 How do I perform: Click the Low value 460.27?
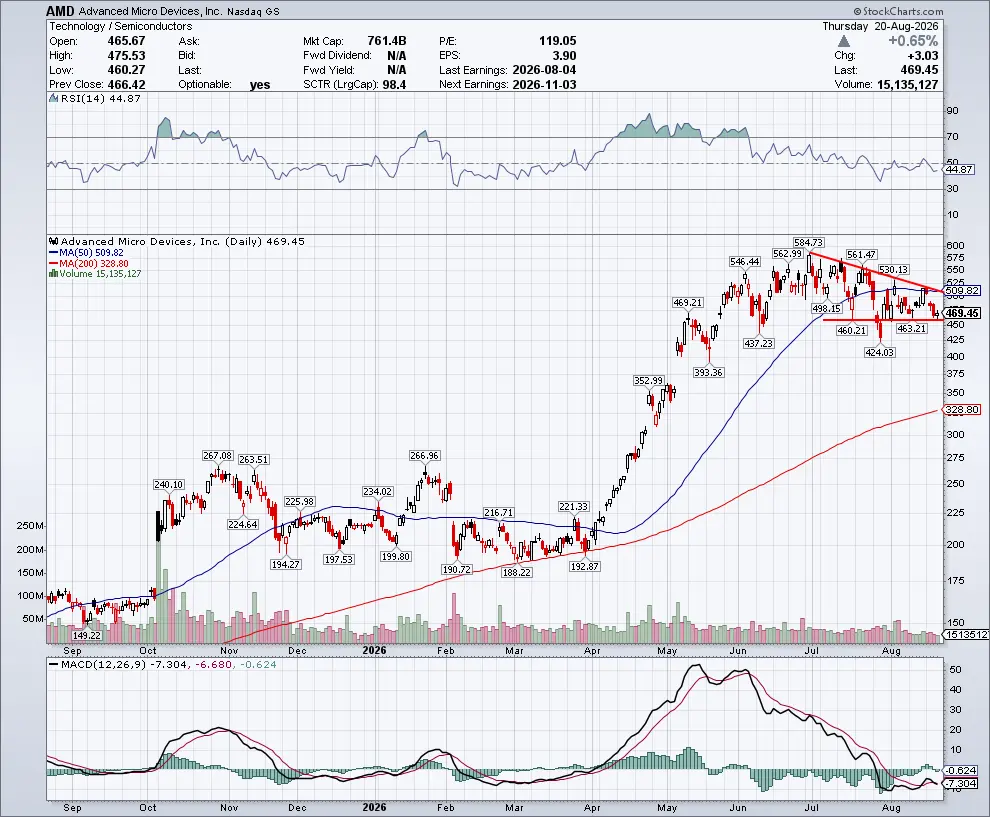click(126, 69)
